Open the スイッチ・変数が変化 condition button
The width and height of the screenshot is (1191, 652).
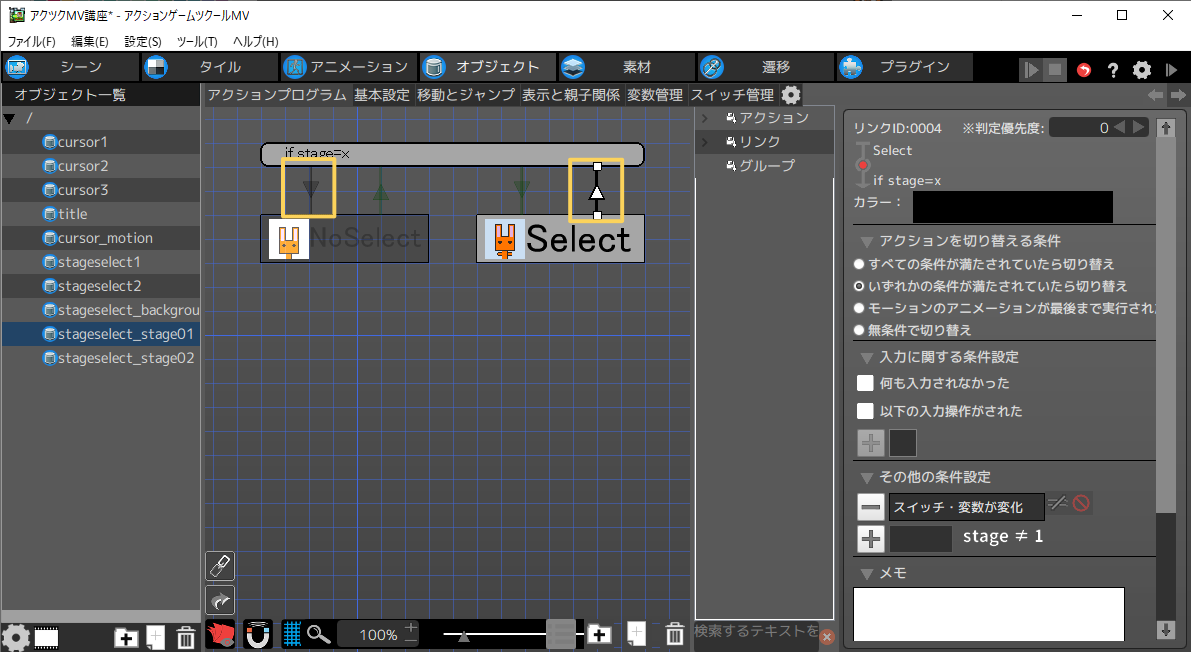click(966, 507)
